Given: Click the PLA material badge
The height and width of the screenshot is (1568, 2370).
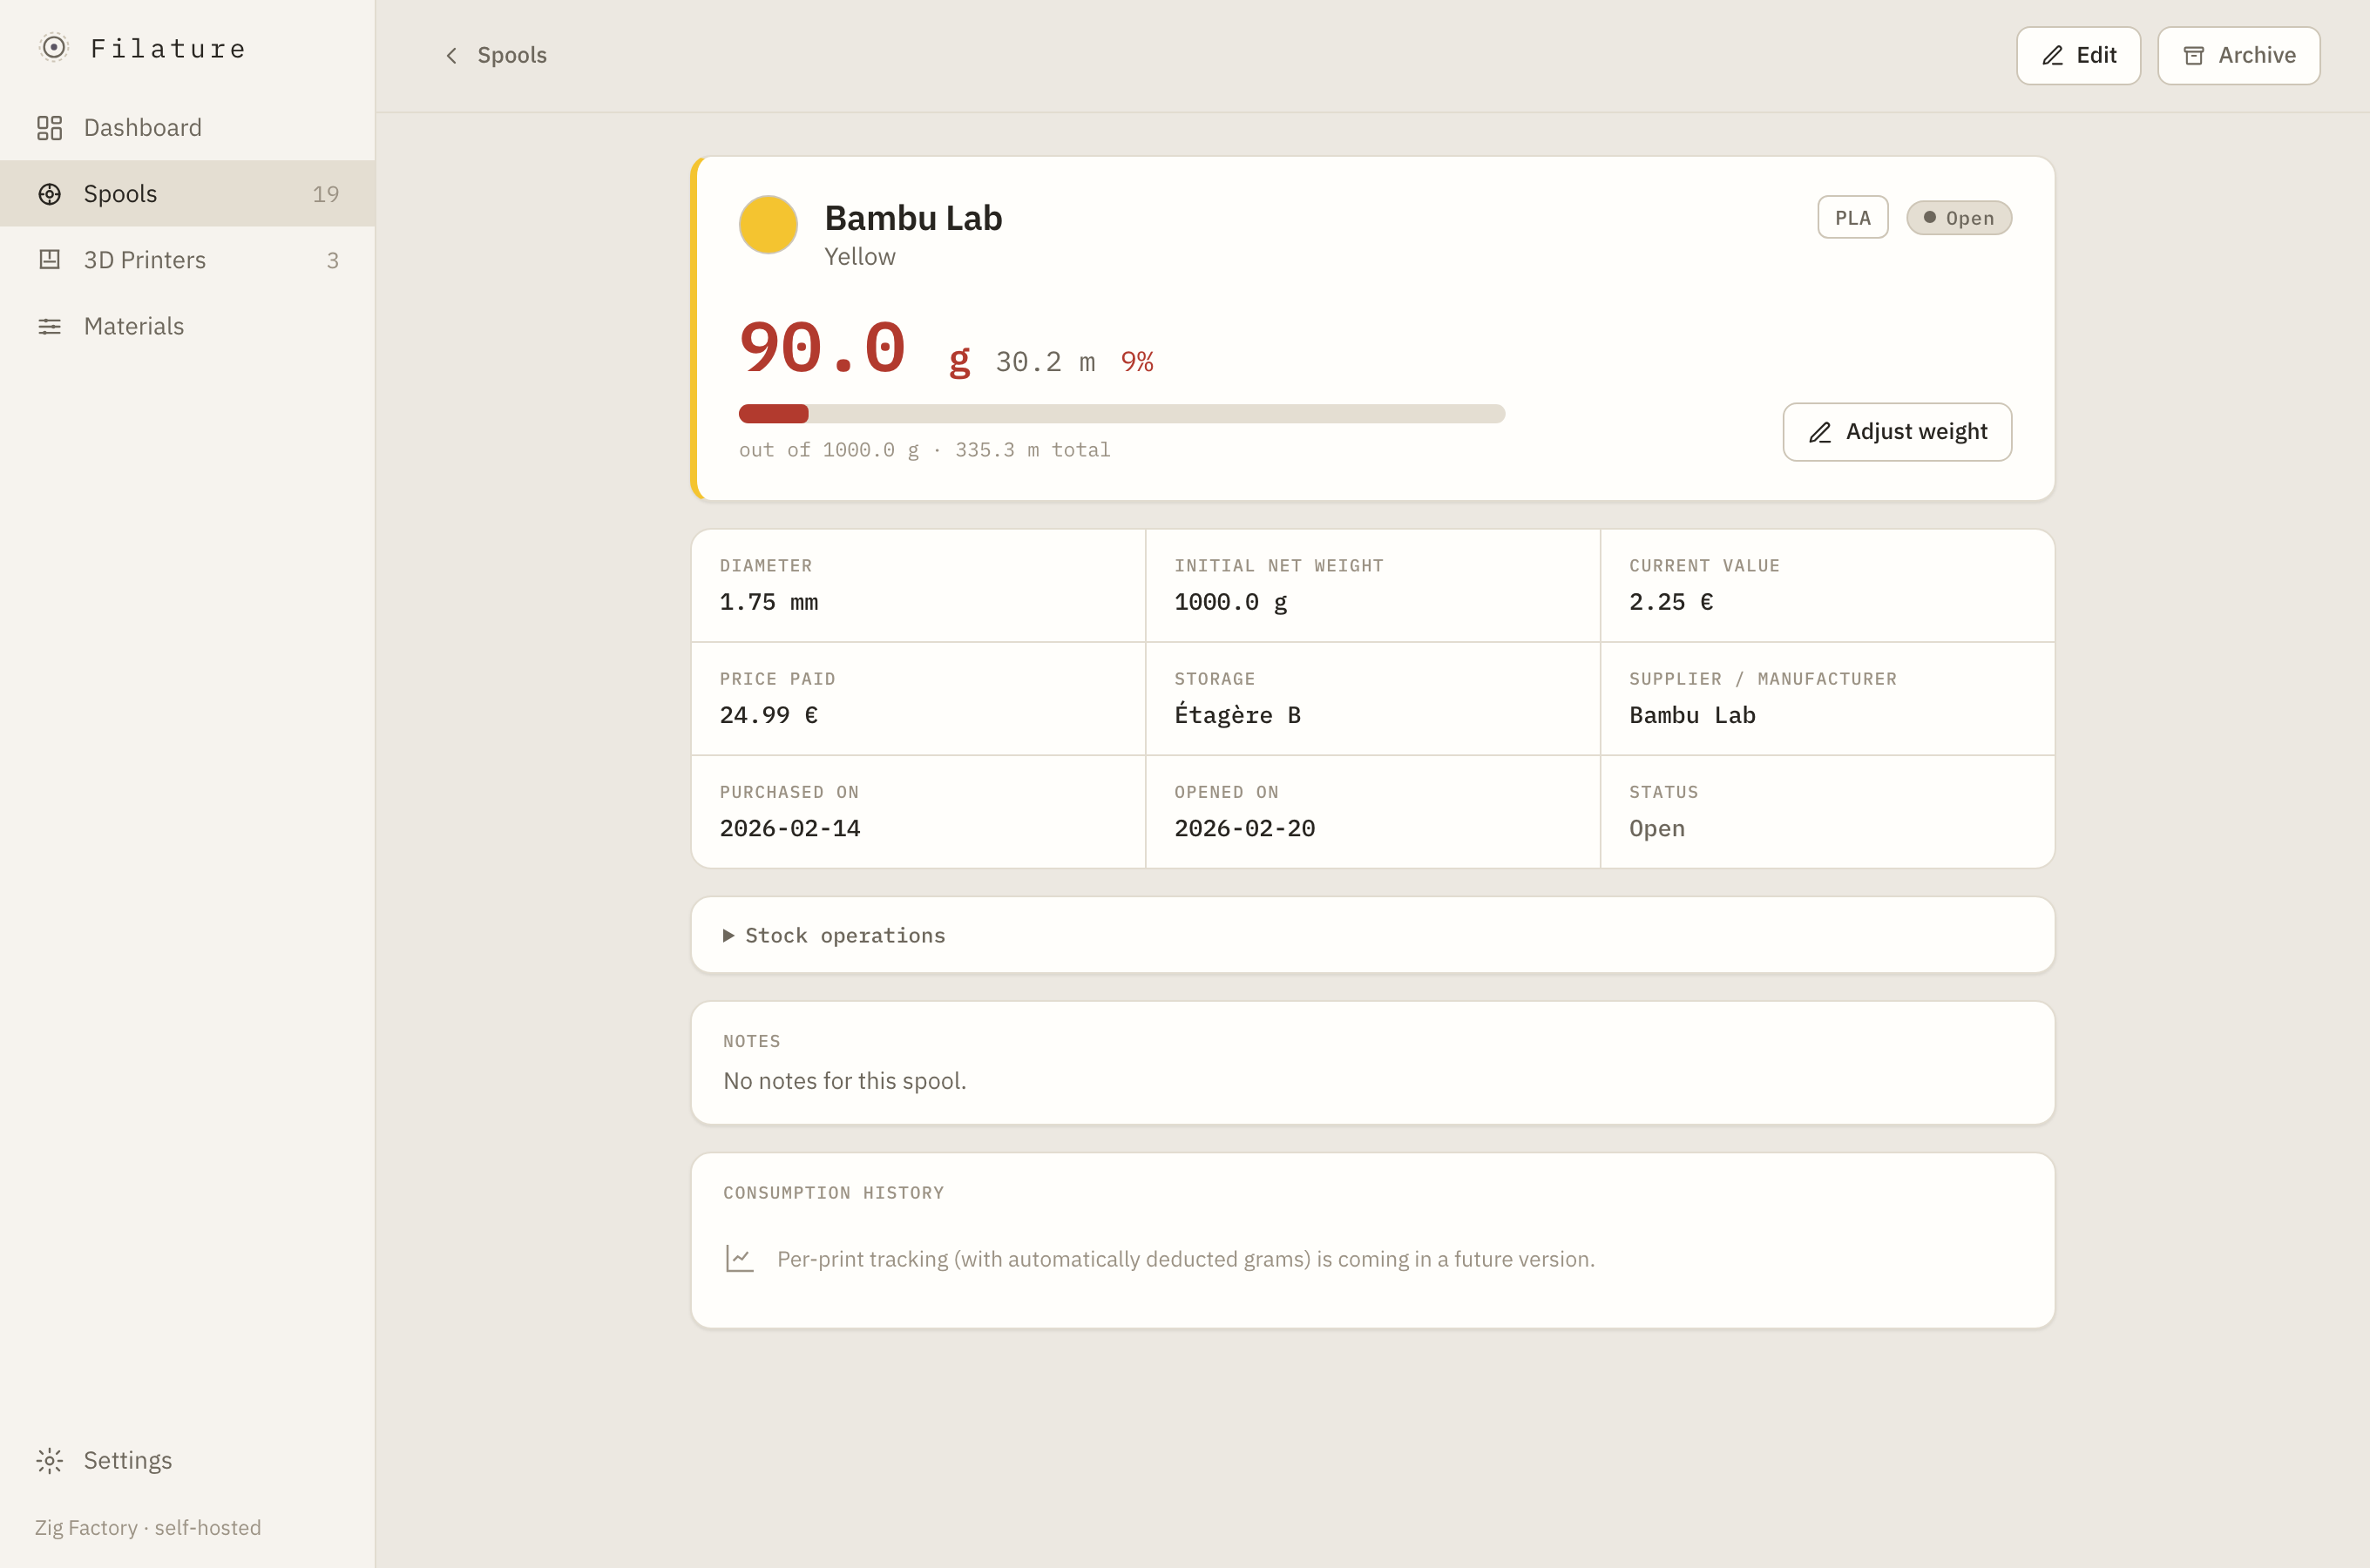Looking at the screenshot, I should 1852,218.
